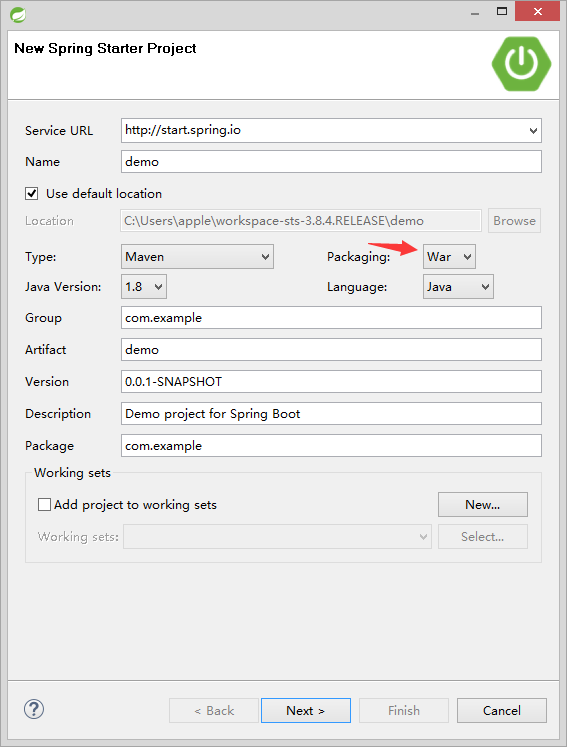Close the dialog with the red X

(x=537, y=11)
